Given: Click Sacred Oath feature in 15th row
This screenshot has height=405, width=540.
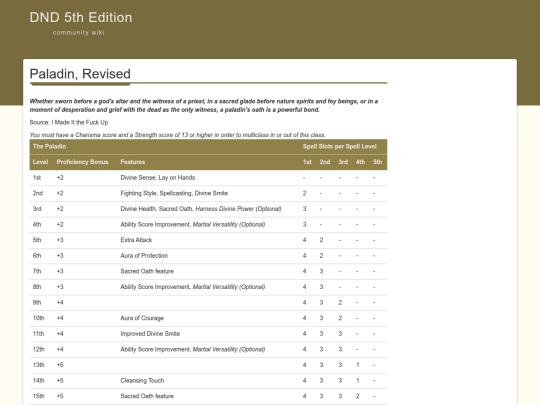Looking at the screenshot, I should tap(147, 396).
